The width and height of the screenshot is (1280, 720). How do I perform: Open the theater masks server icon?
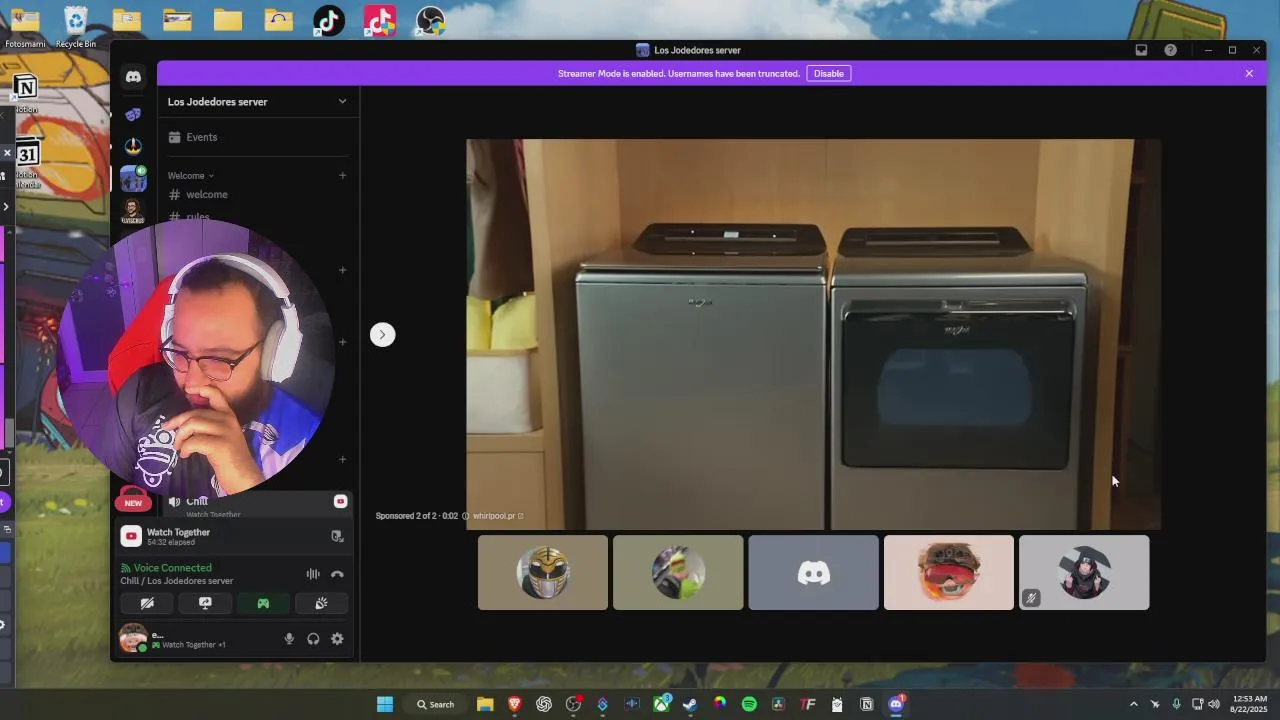(133, 114)
